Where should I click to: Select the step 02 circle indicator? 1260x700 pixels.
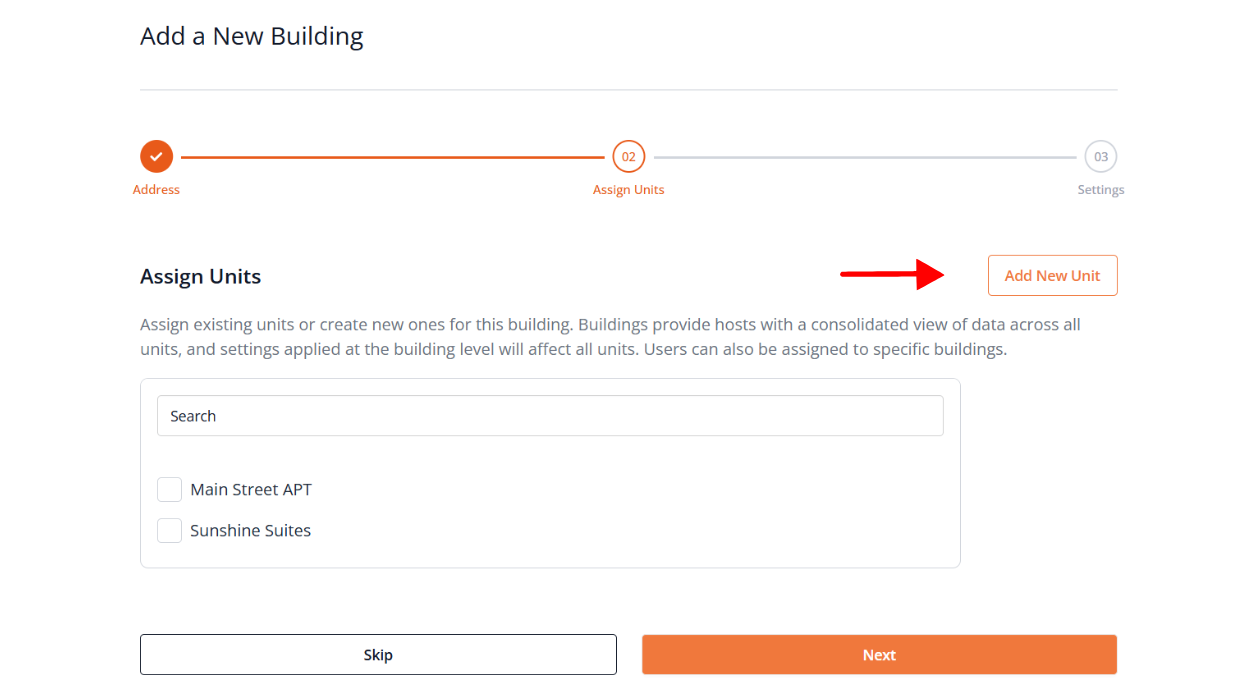tap(629, 157)
